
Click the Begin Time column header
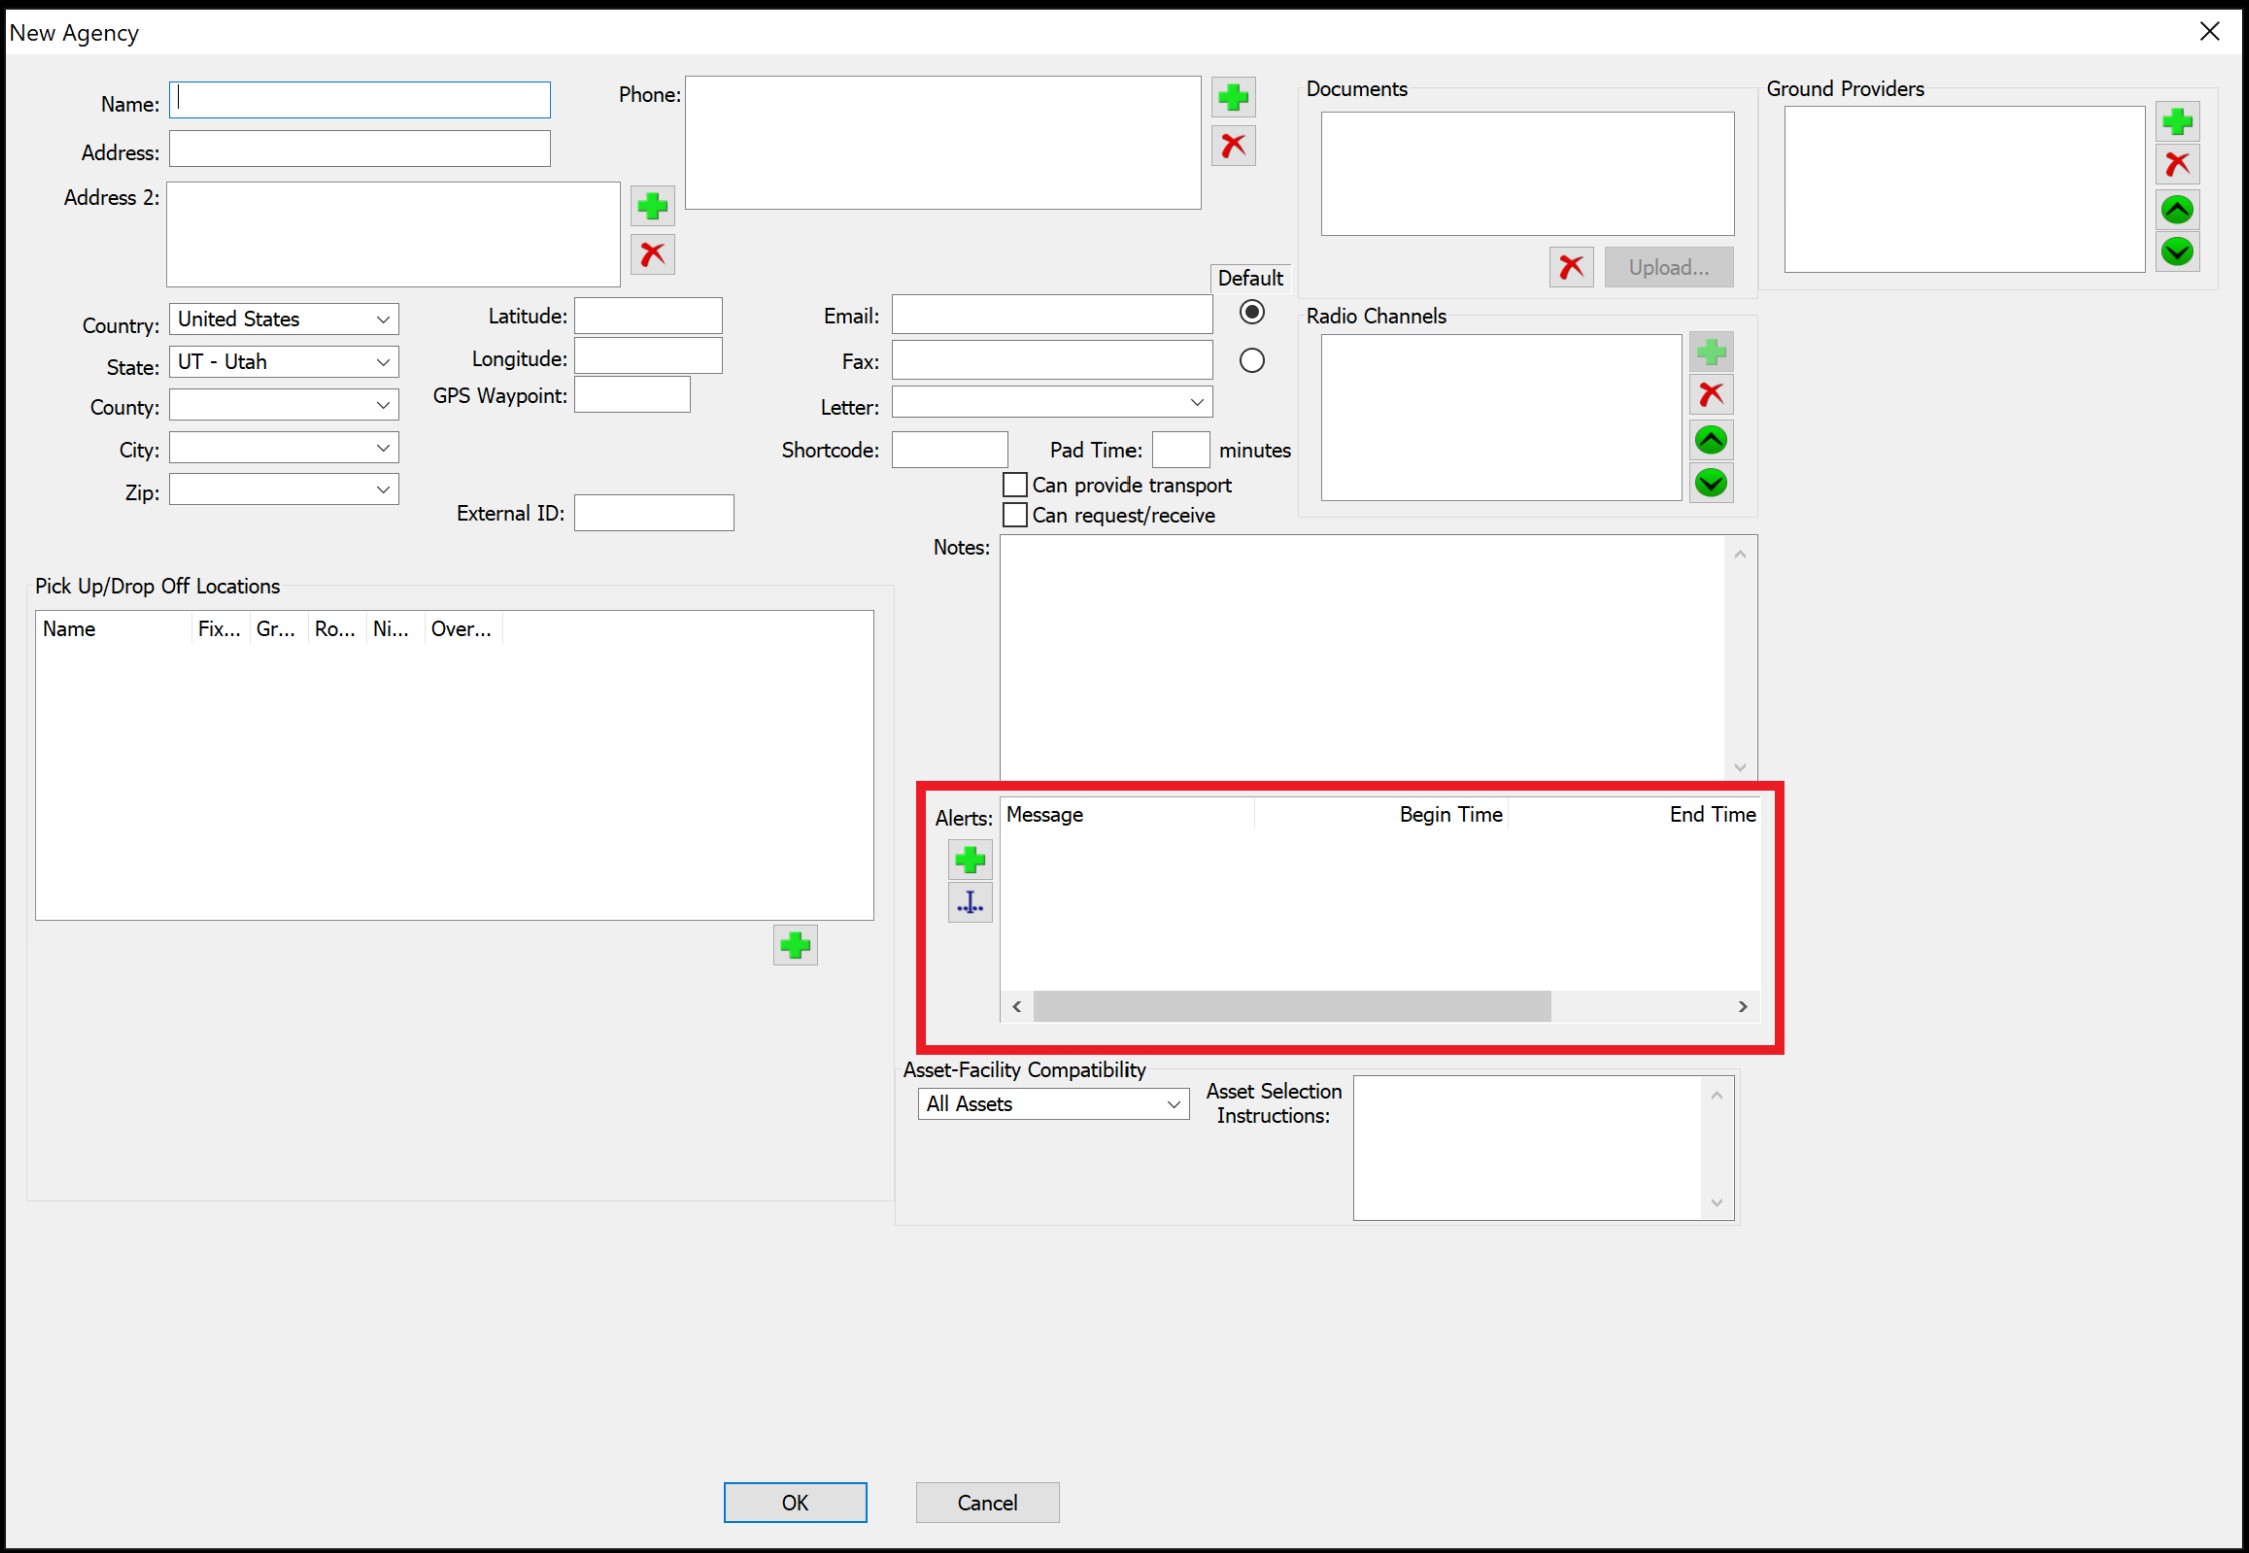click(1381, 815)
